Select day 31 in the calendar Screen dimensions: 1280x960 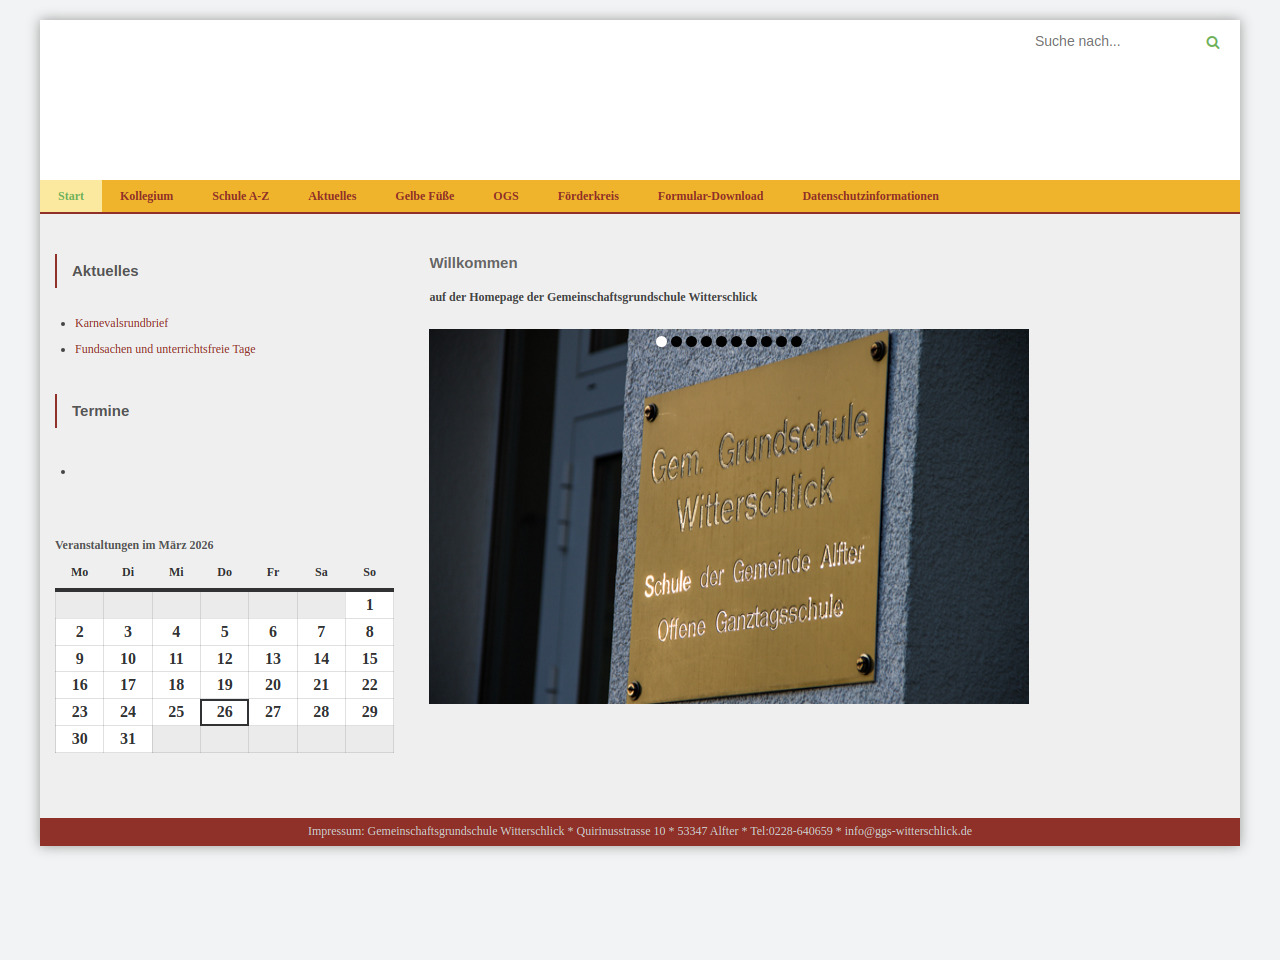128,739
